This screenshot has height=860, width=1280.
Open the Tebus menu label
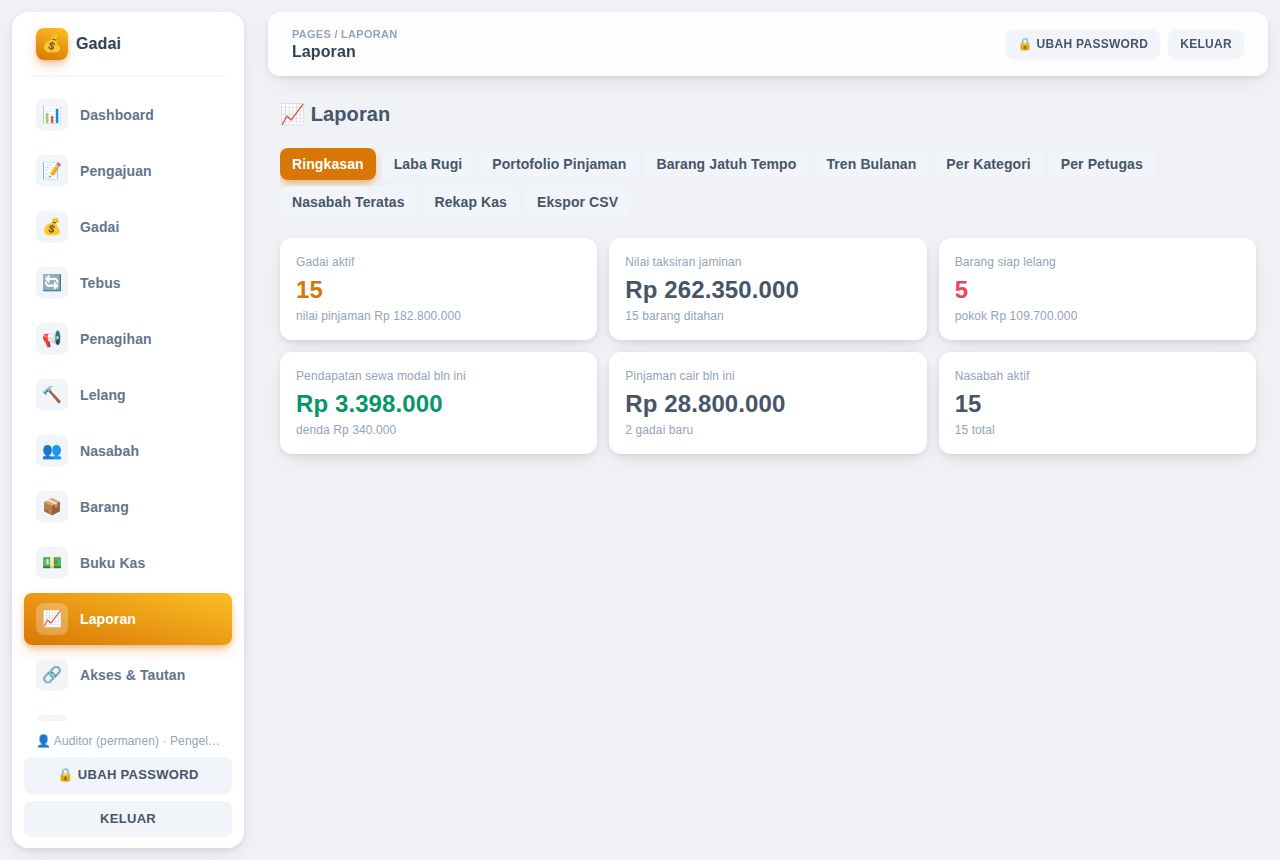pyautogui.click(x=100, y=283)
